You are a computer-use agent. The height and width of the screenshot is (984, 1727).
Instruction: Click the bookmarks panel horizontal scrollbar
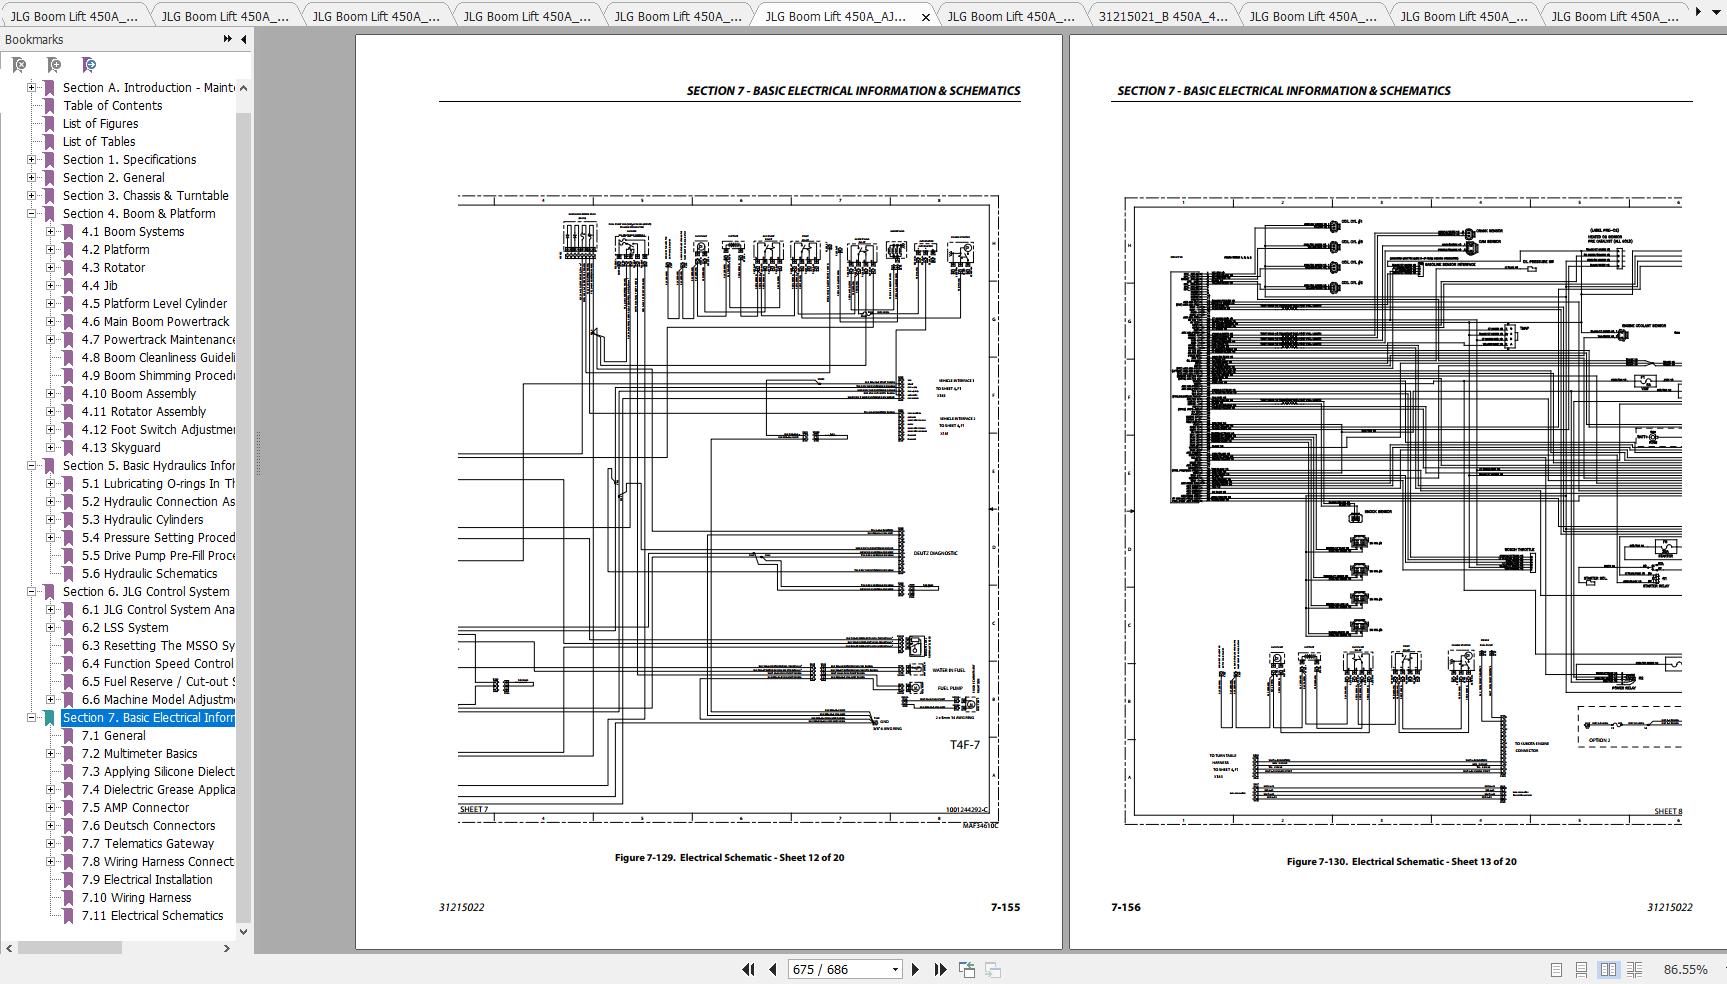click(x=70, y=947)
